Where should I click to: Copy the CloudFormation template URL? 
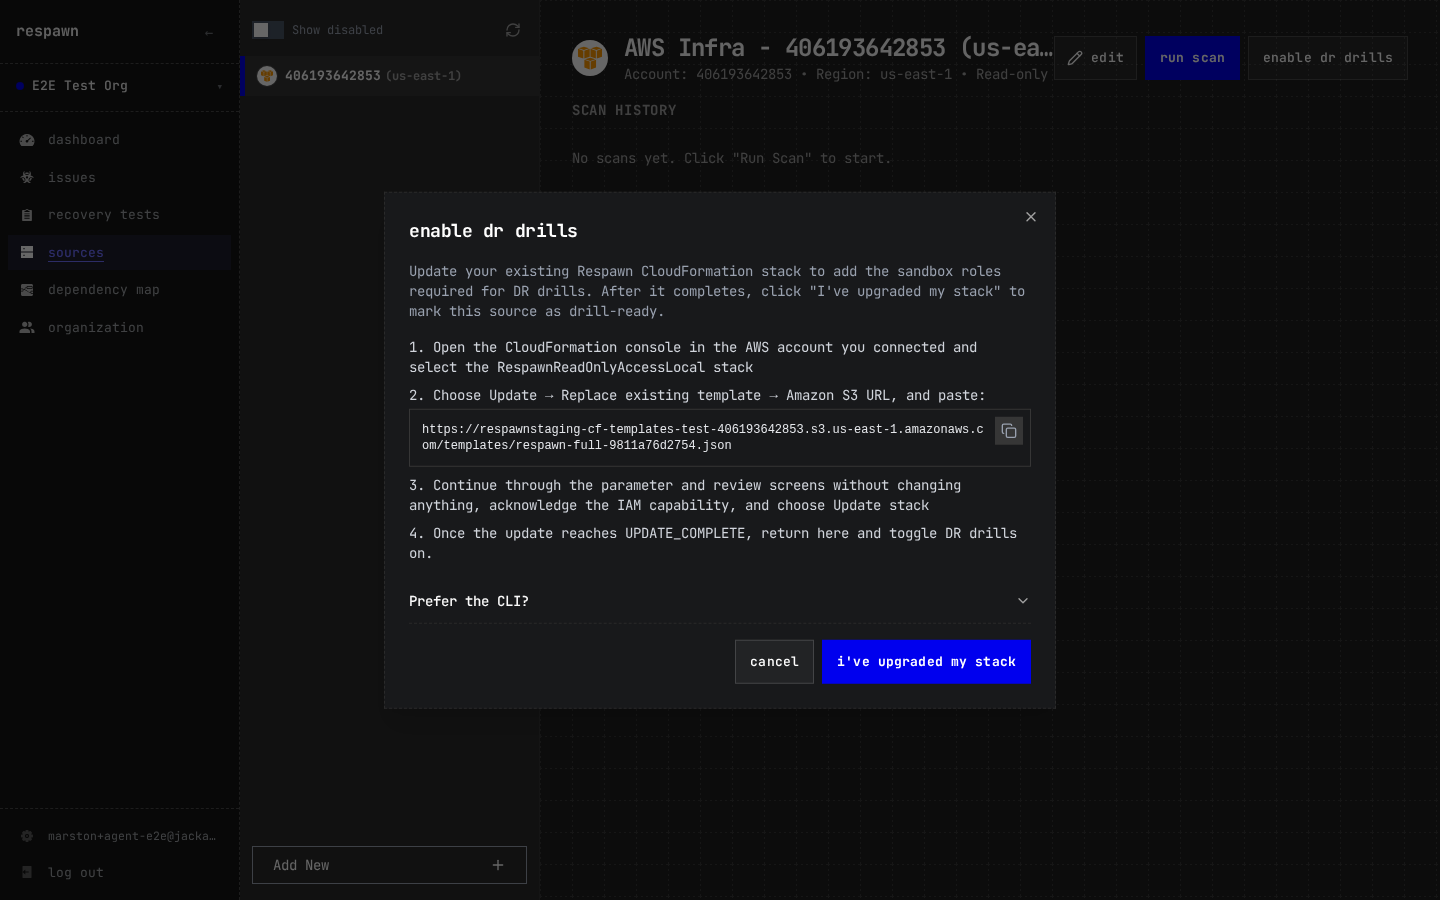click(x=1008, y=431)
